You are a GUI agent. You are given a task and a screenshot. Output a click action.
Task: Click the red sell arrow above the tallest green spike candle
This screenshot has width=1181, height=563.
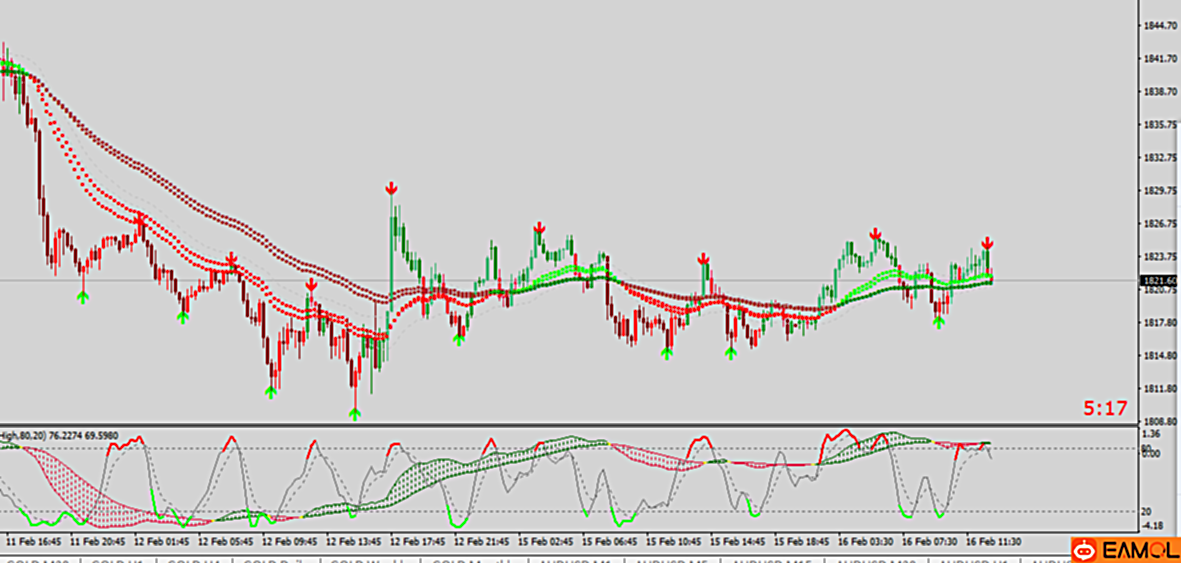[392, 188]
